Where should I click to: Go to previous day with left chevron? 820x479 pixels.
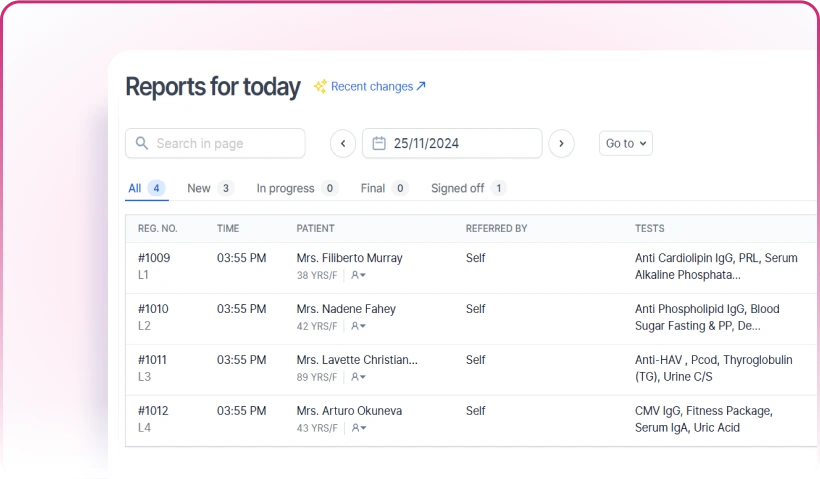click(343, 143)
